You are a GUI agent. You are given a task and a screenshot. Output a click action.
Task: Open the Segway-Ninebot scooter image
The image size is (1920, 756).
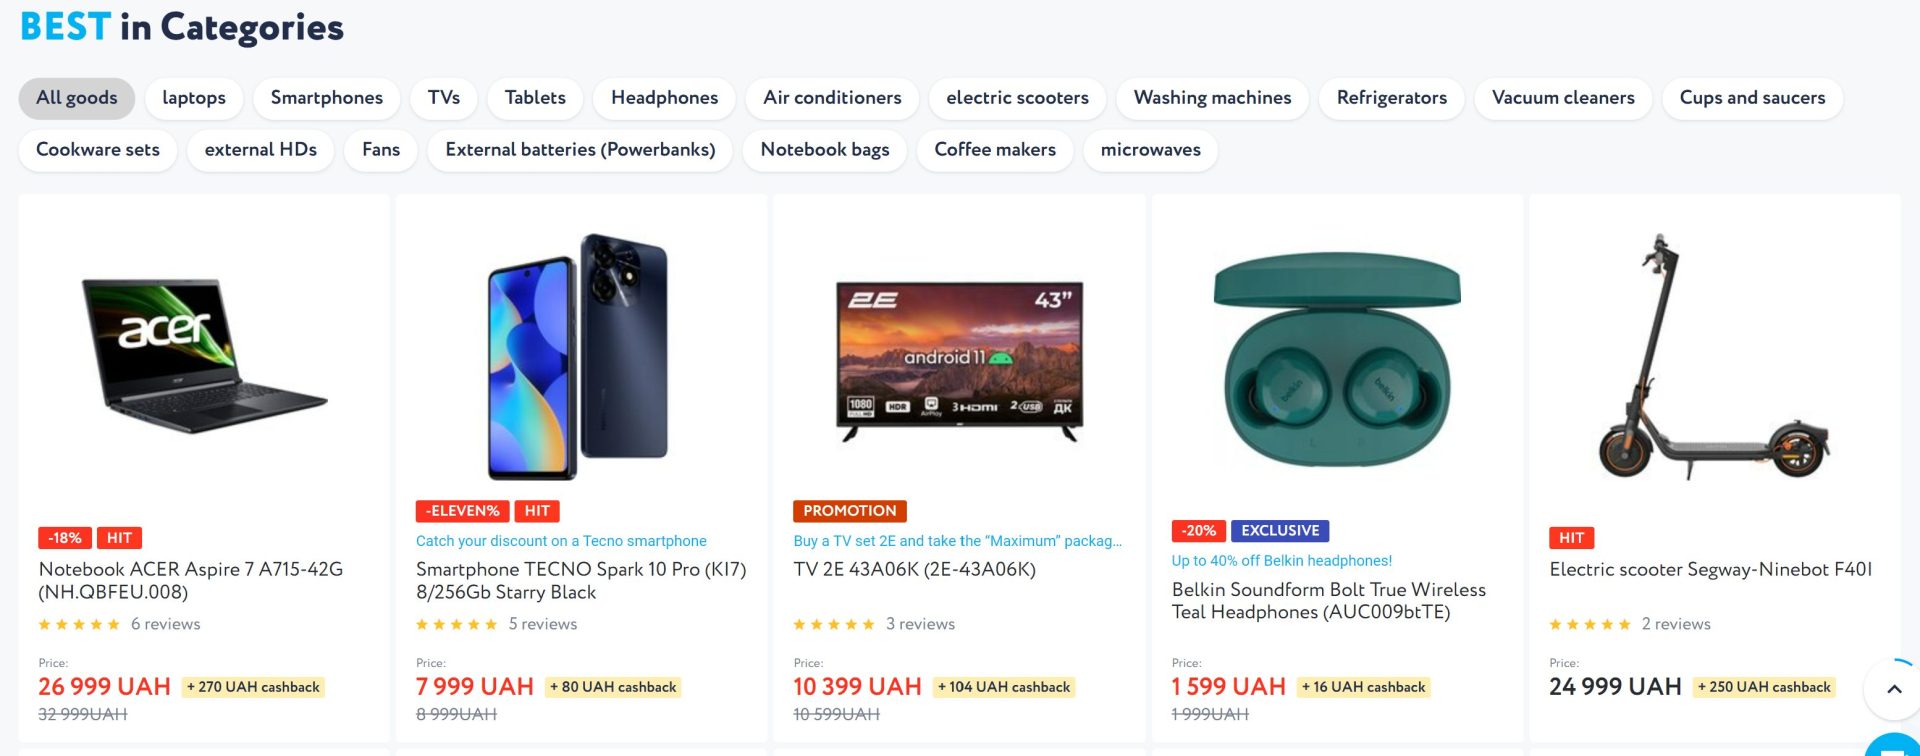pos(1714,357)
